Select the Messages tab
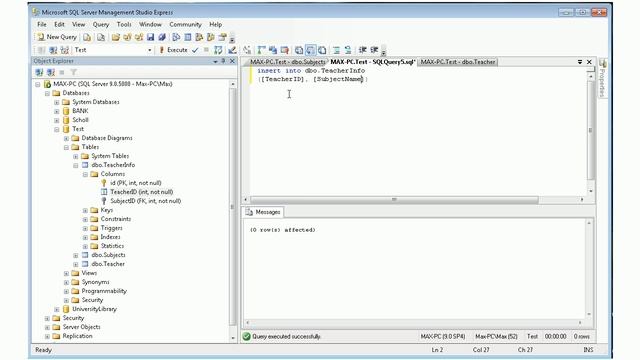Image resolution: width=640 pixels, height=360 pixels. pos(263,212)
